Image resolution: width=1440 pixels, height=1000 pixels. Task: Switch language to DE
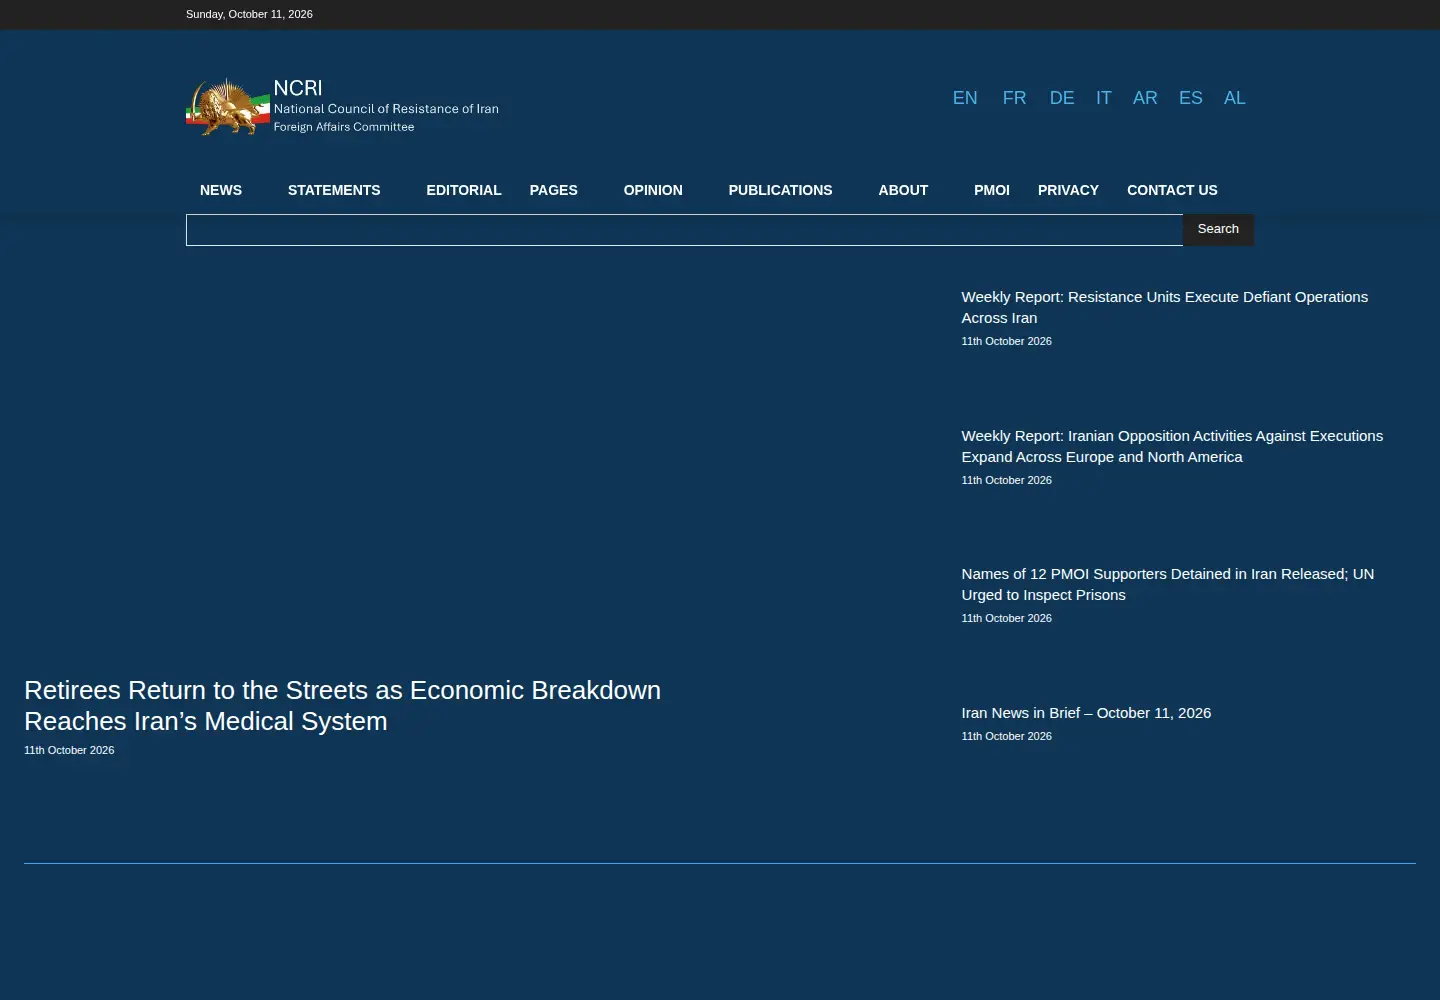click(1062, 98)
